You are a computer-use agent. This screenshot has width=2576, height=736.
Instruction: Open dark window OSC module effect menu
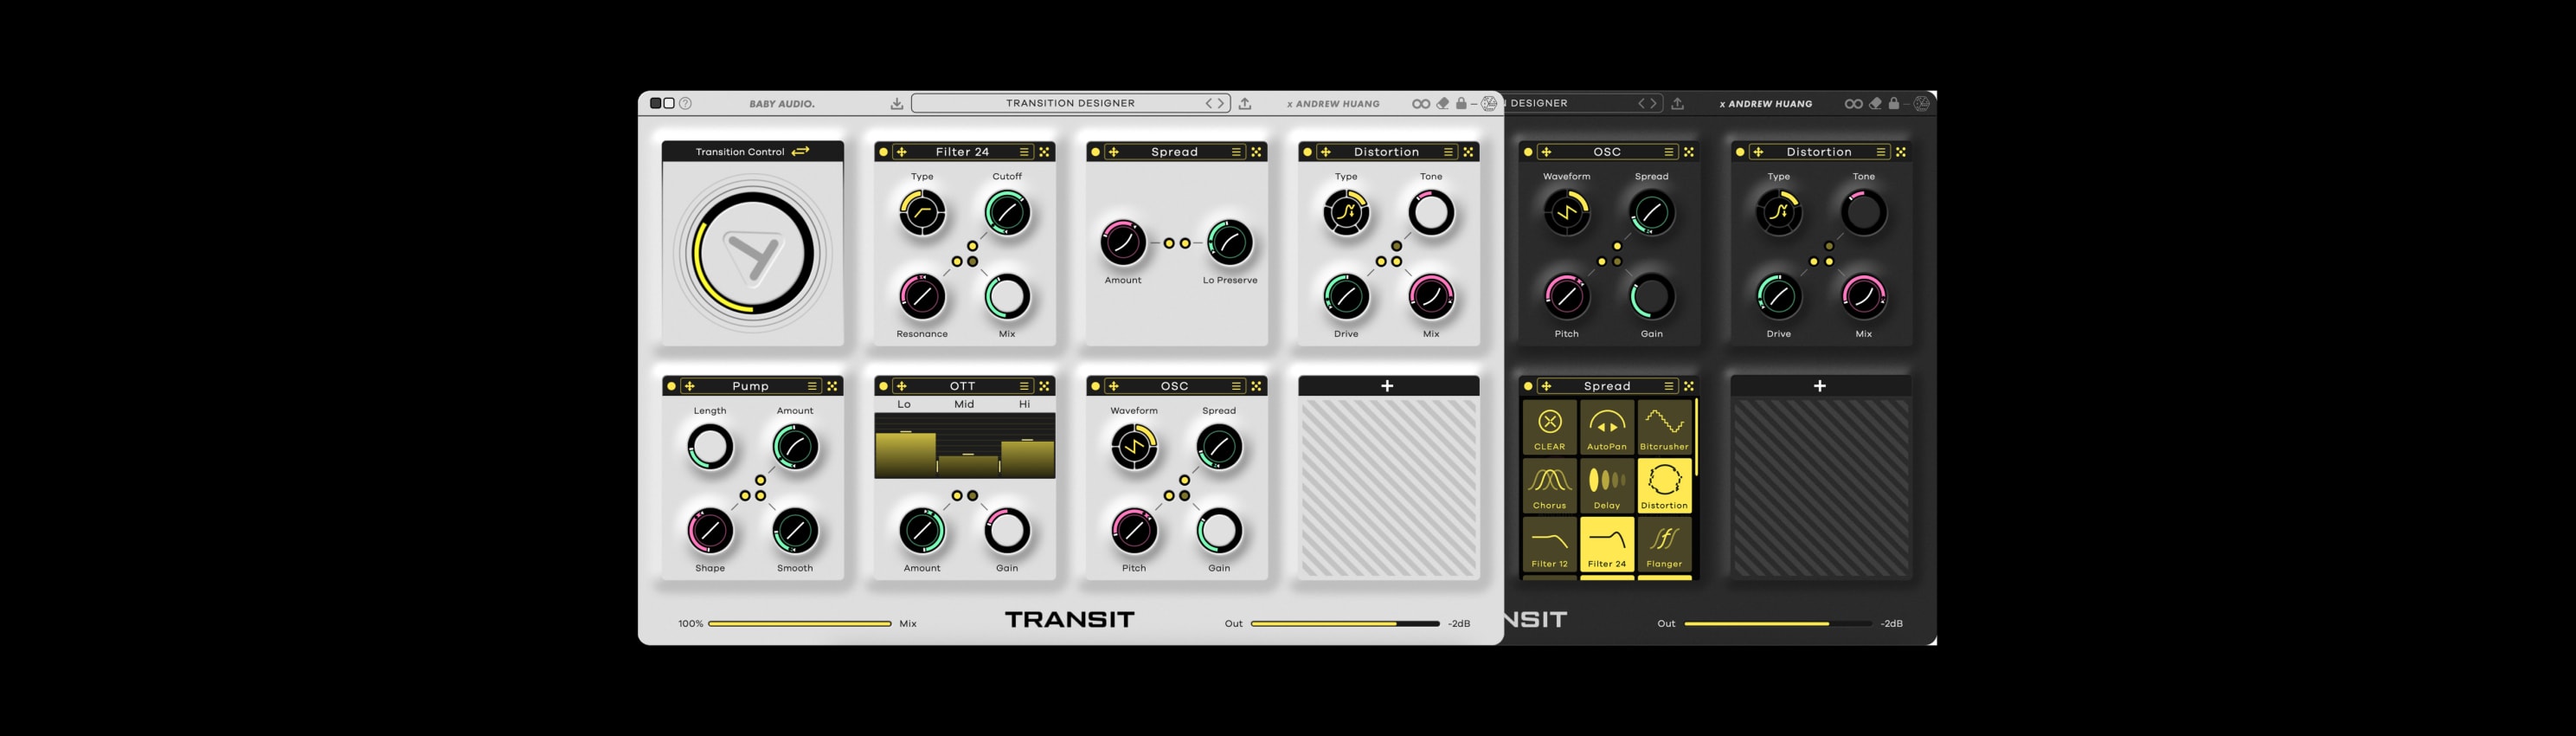(x=1670, y=152)
